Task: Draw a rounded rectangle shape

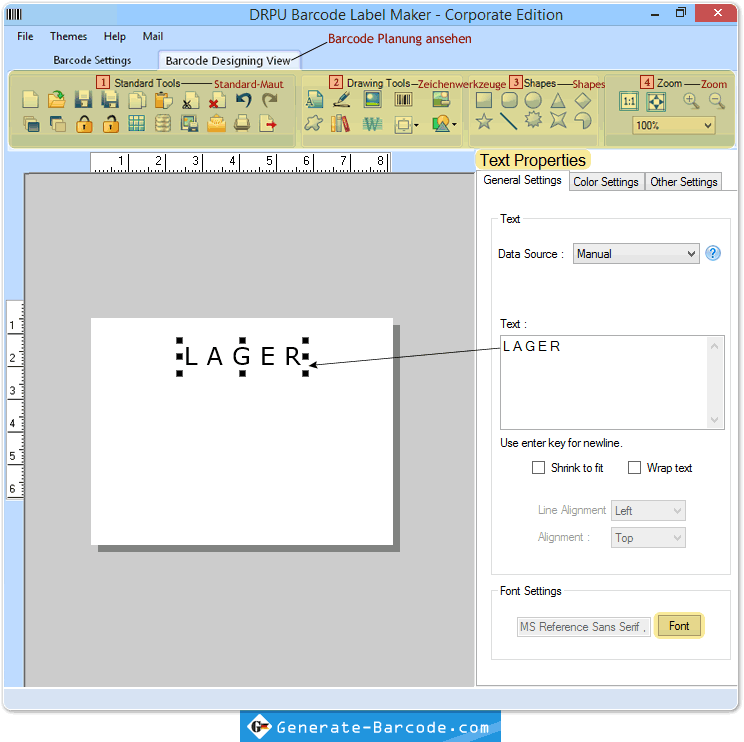Action: (x=509, y=100)
